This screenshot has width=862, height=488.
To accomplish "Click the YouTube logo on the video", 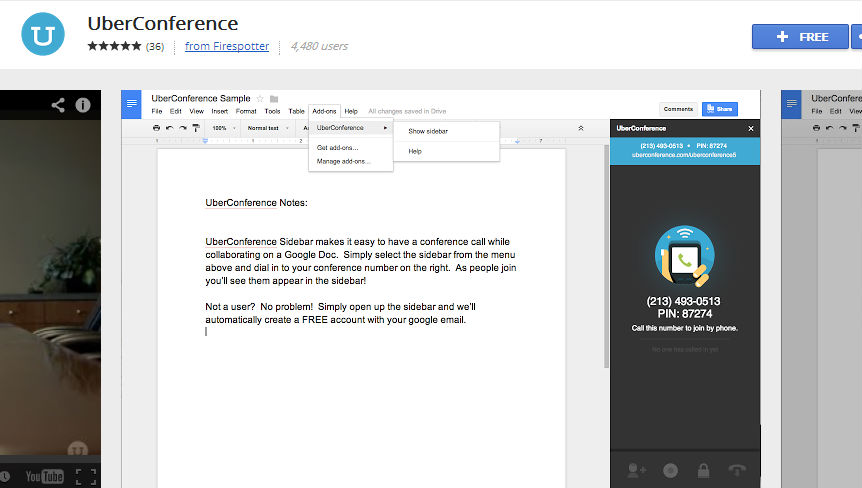I will coord(45,476).
